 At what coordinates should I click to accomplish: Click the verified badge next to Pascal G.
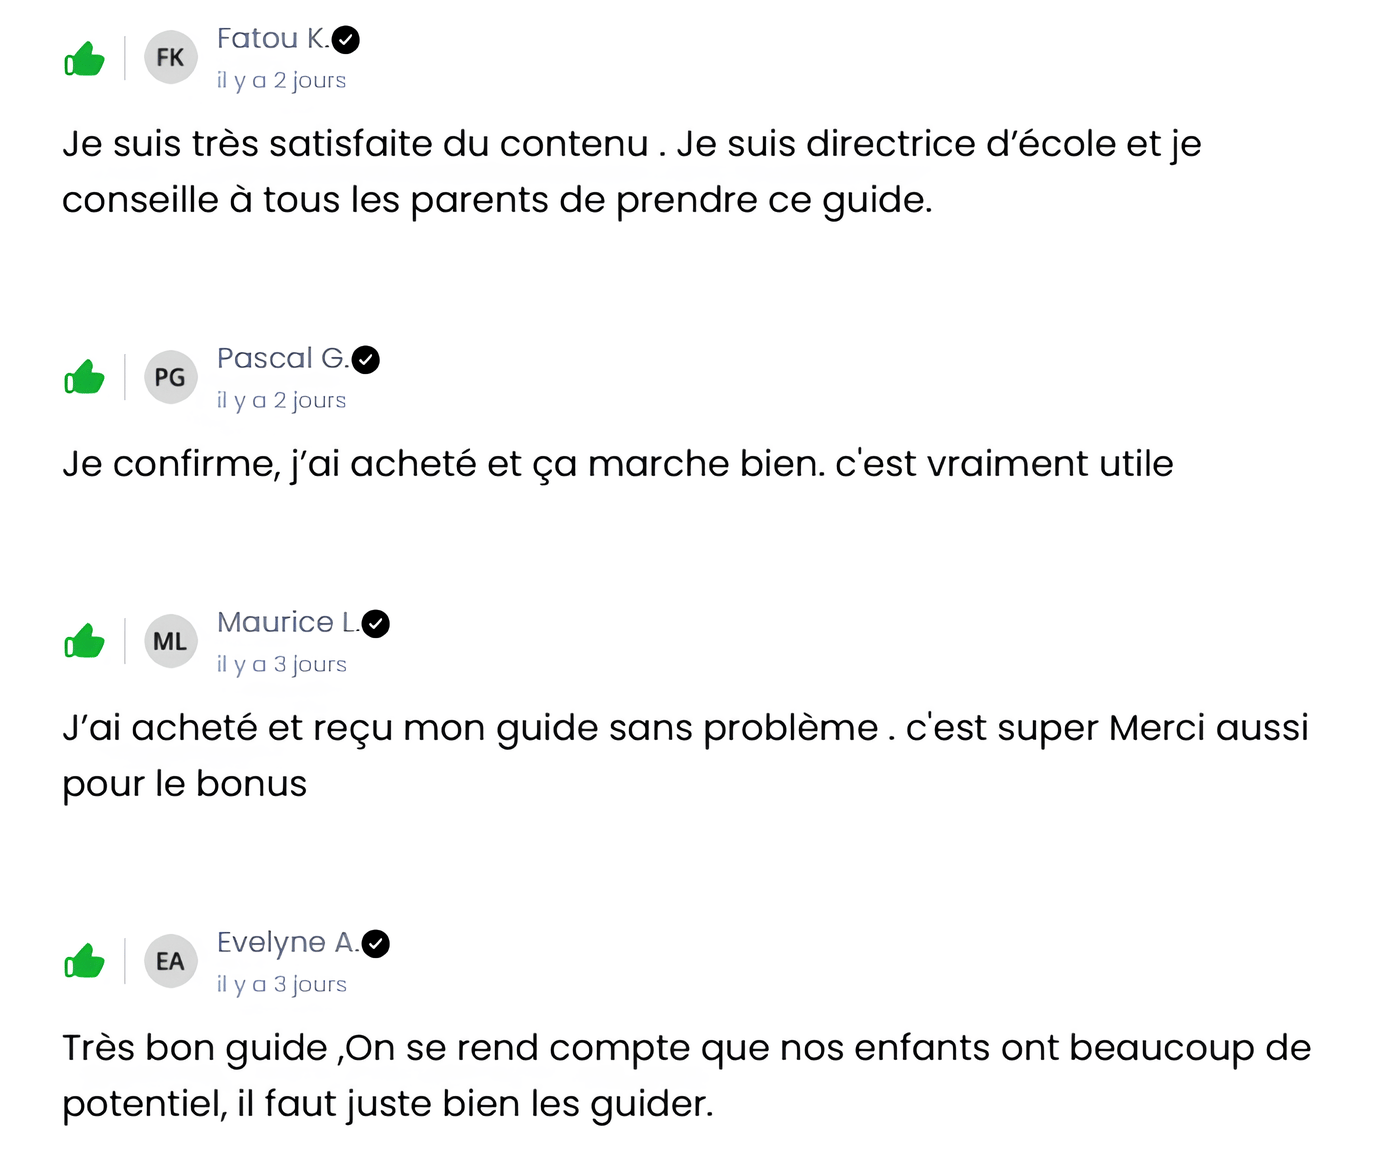click(366, 360)
